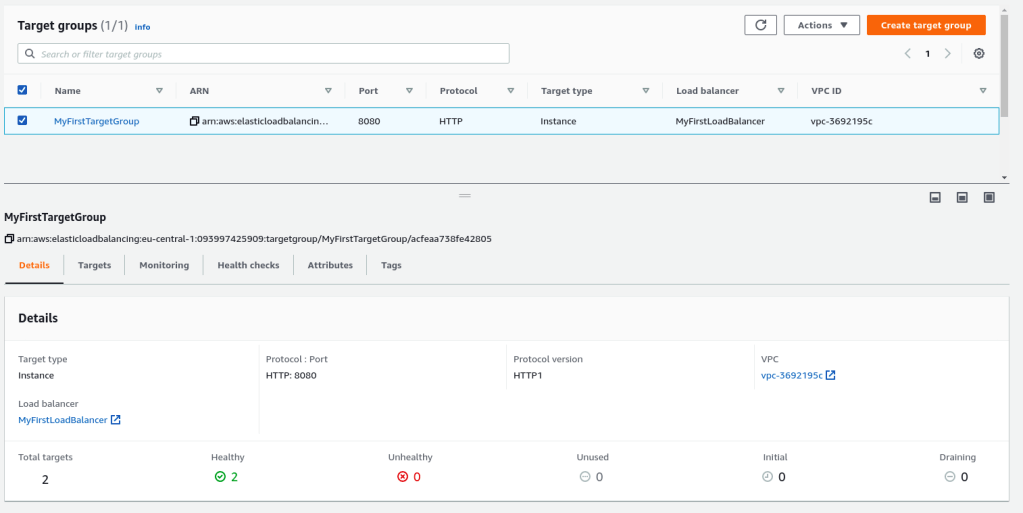Open the MyFirstTargetGroup name link

point(96,121)
